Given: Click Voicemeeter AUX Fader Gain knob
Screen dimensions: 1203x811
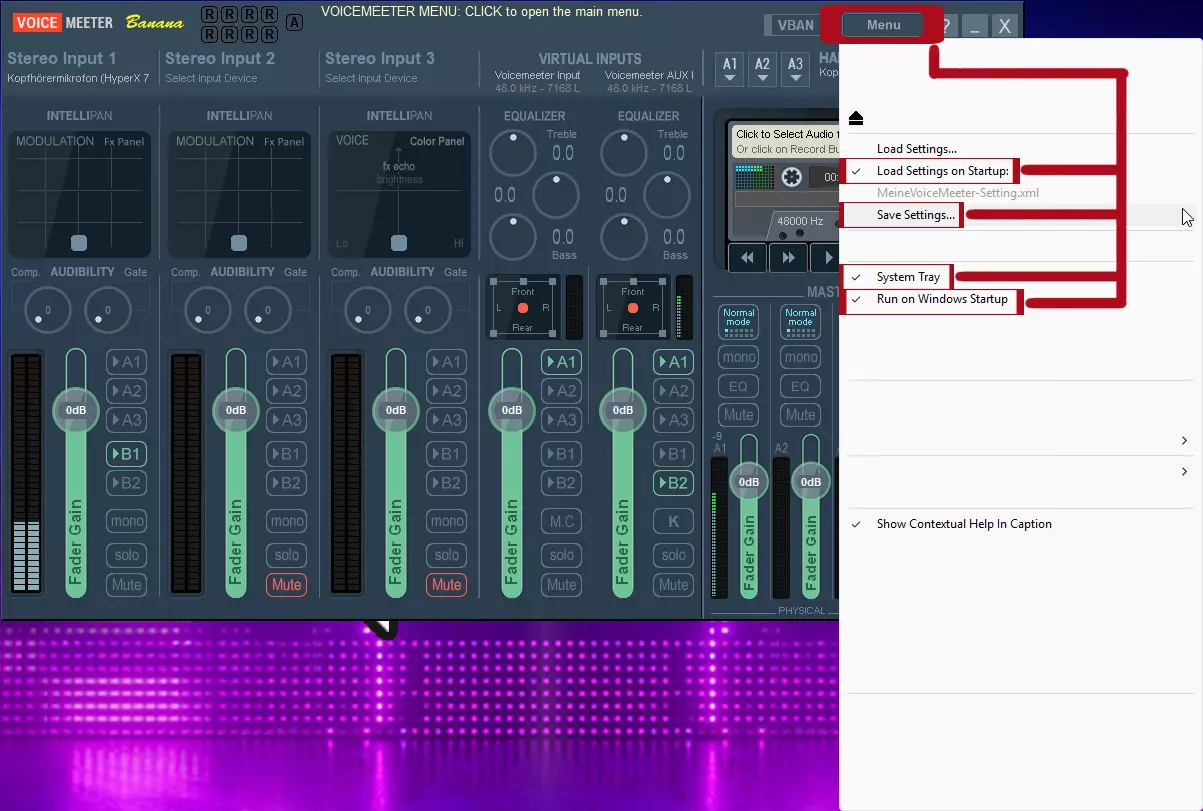Looking at the screenshot, I should pos(623,410).
